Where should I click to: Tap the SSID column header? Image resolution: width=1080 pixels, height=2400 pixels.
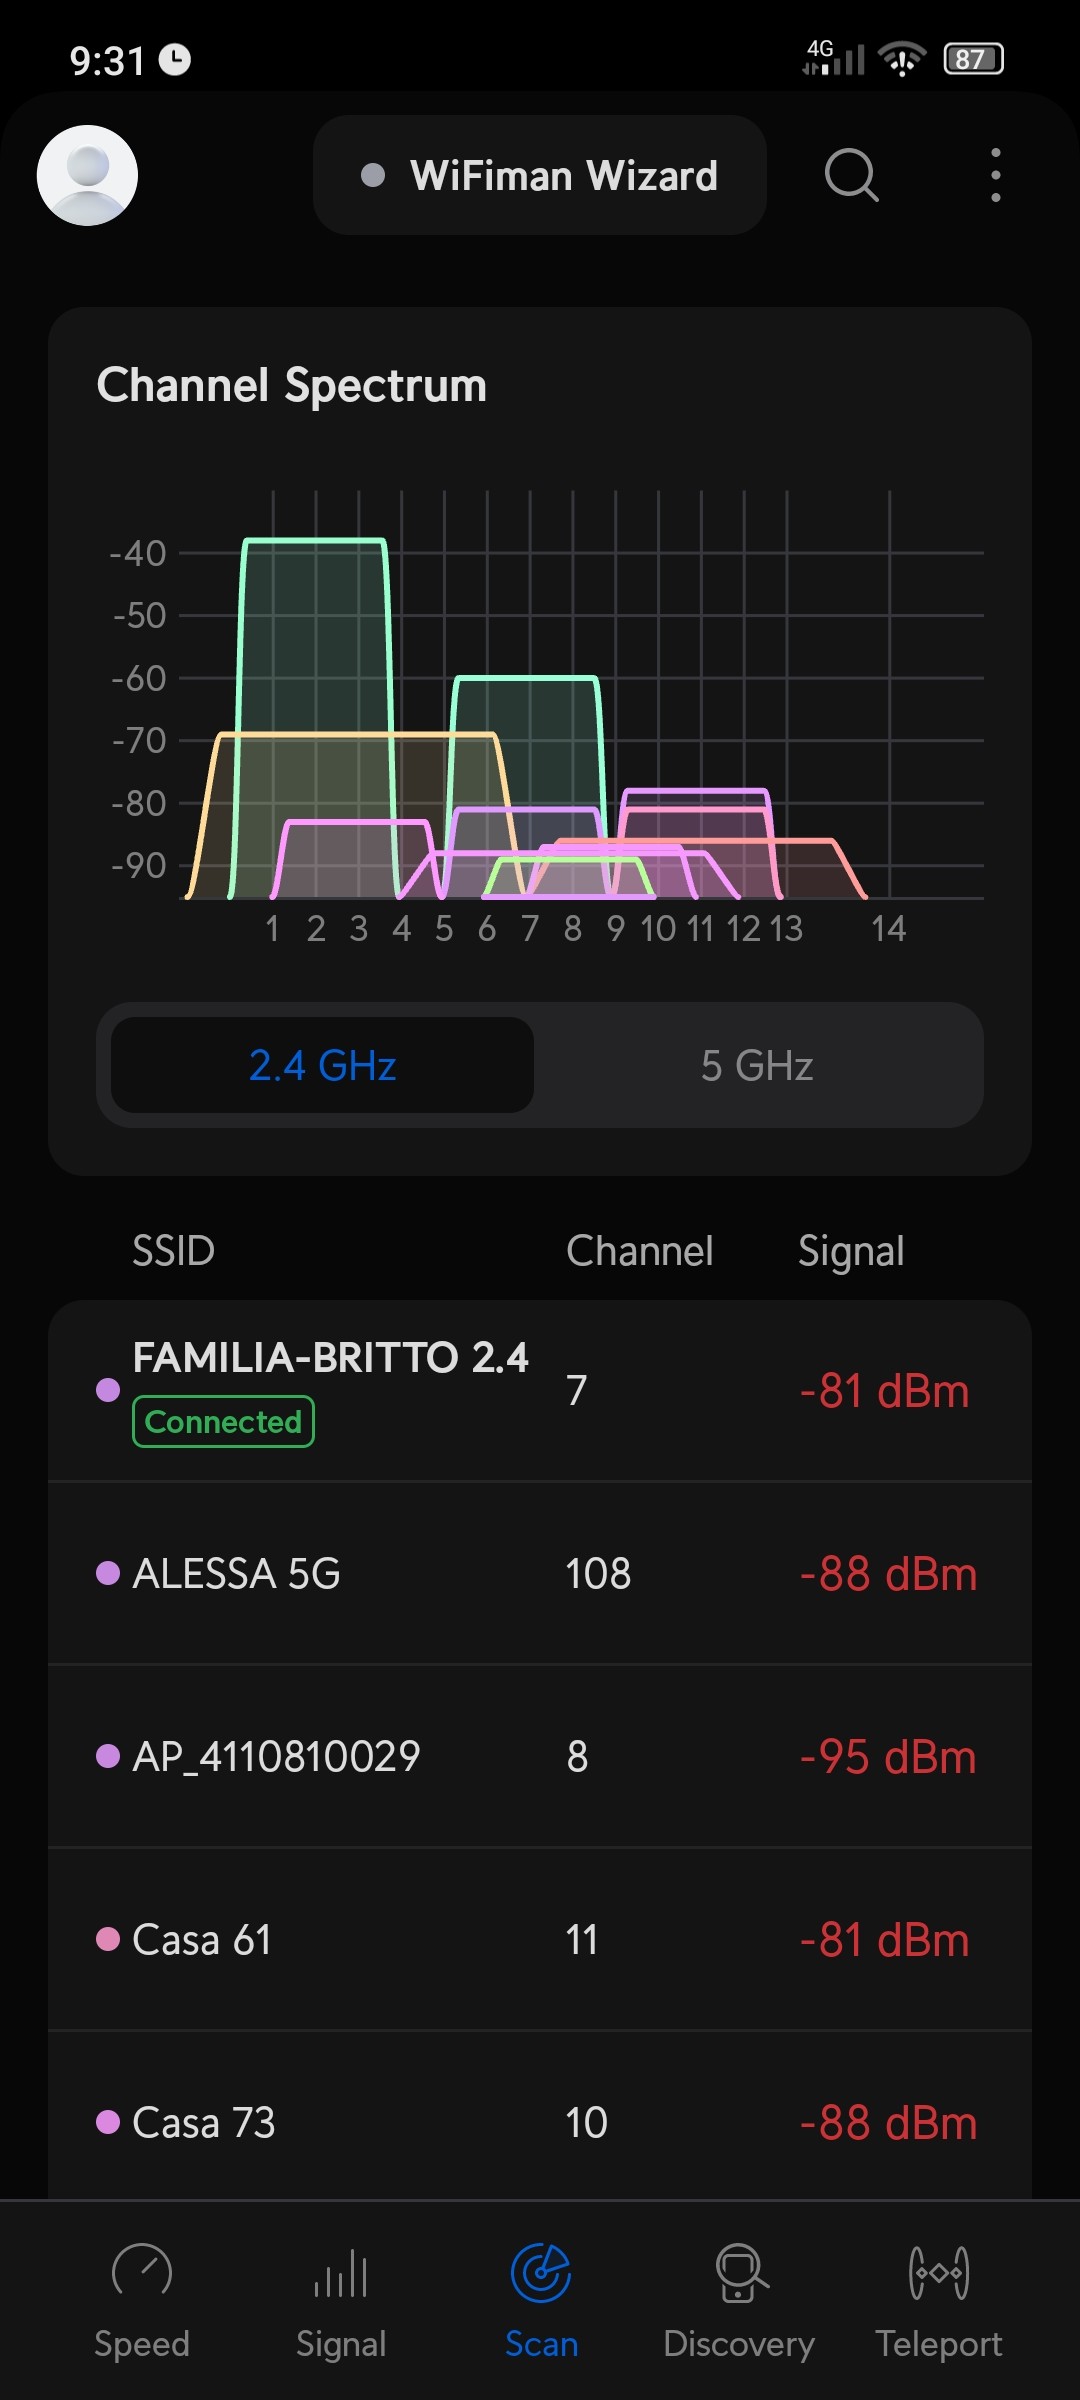(x=174, y=1251)
